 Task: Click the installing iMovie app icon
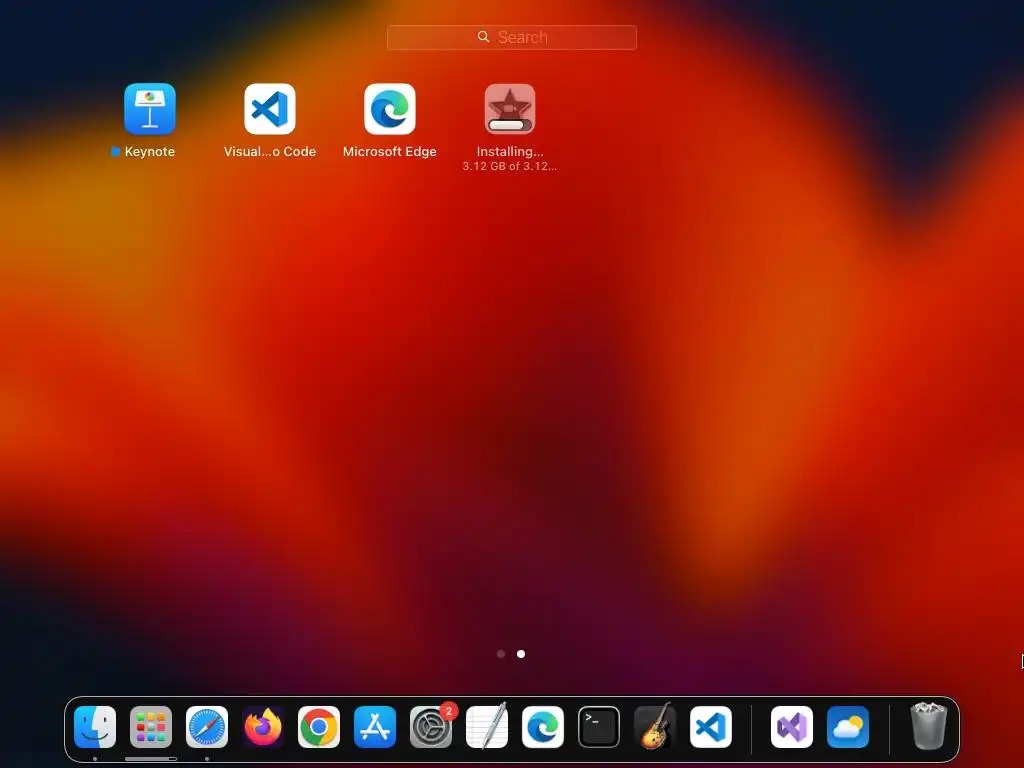coord(510,108)
